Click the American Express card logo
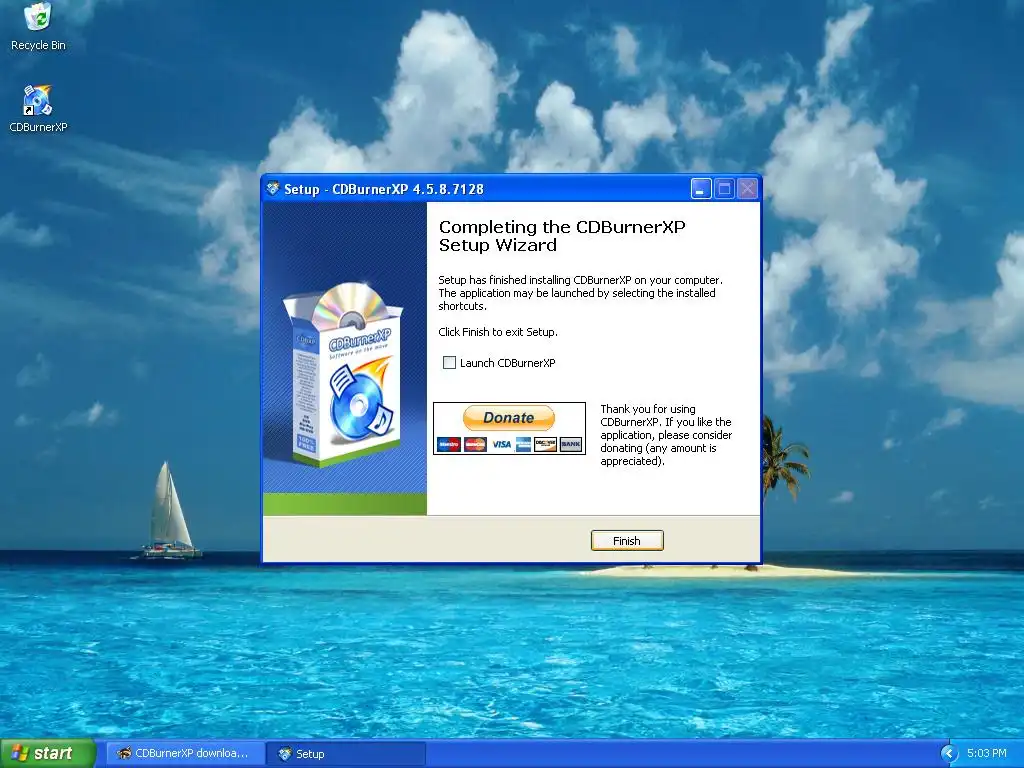Screen dimensions: 1024x768 click(523, 445)
